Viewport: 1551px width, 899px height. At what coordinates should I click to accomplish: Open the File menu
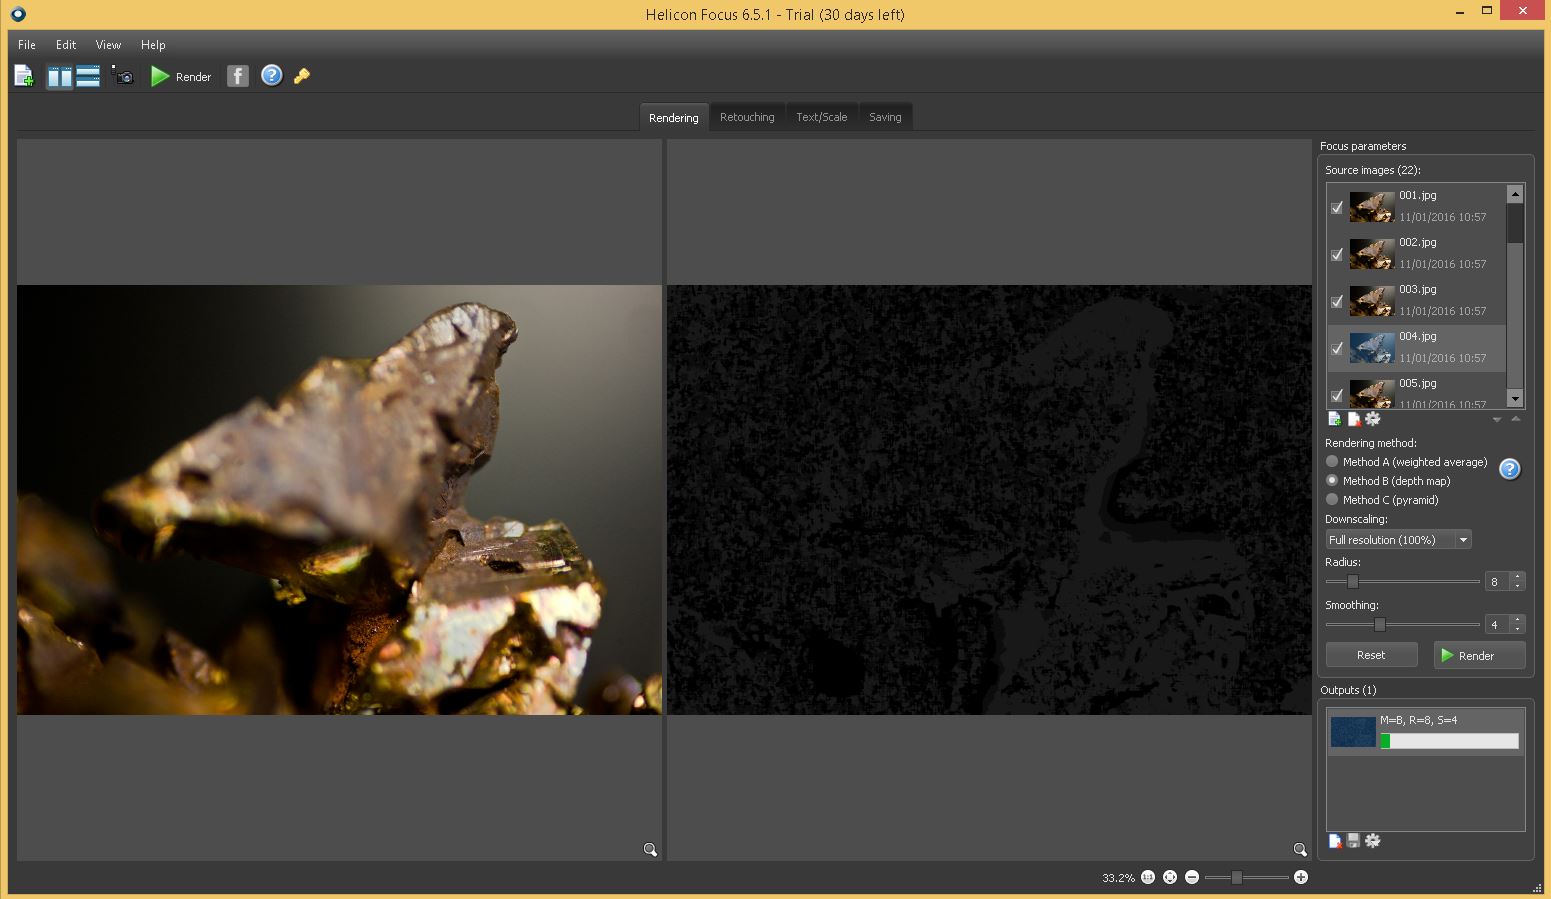tap(27, 45)
